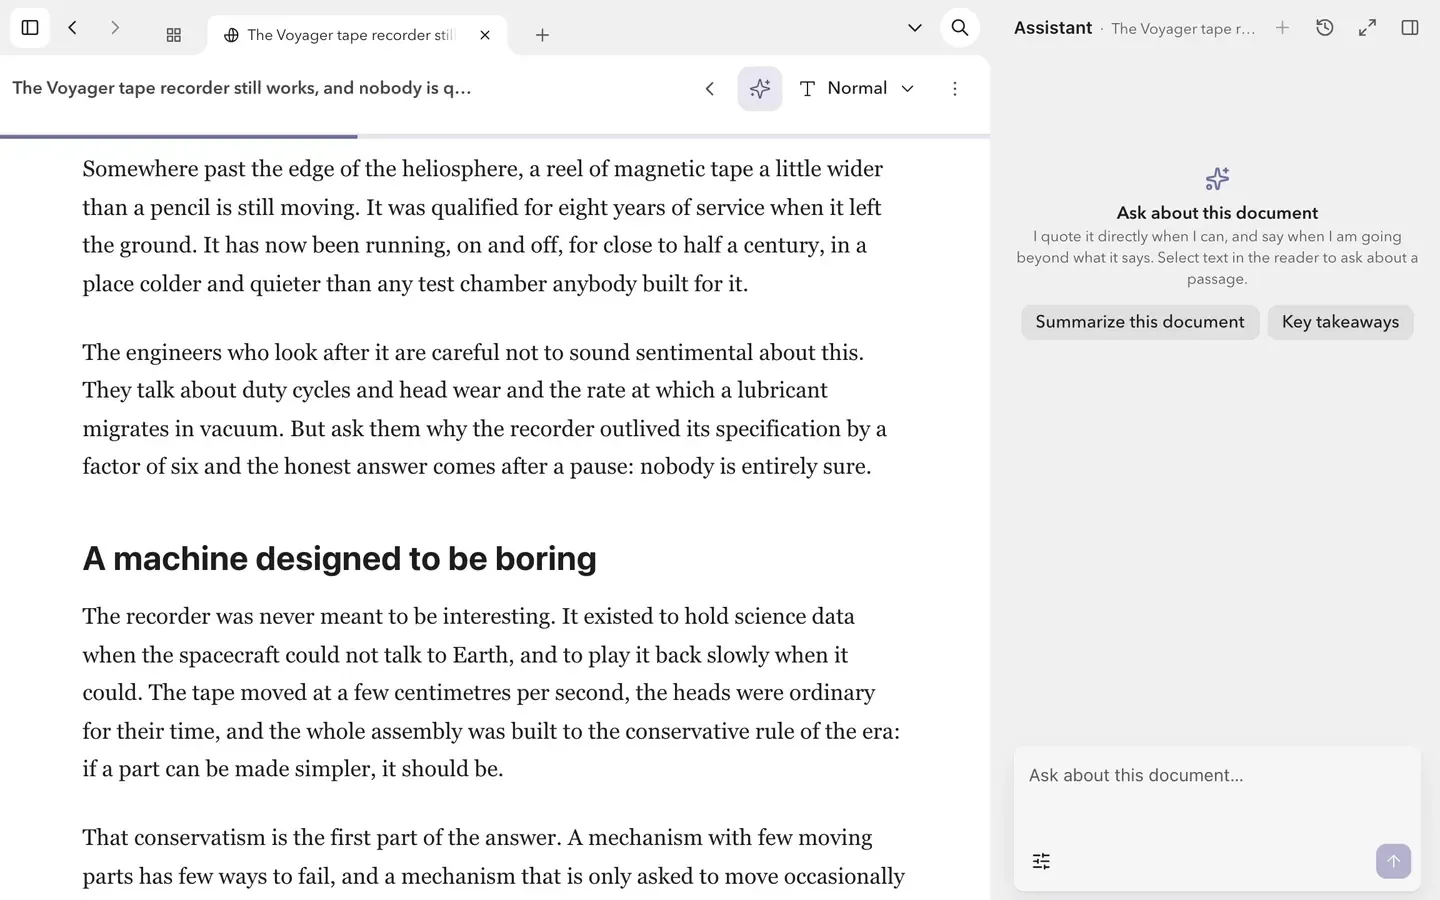Click Summarize this document suggestion
The image size is (1440, 900).
coord(1140,322)
